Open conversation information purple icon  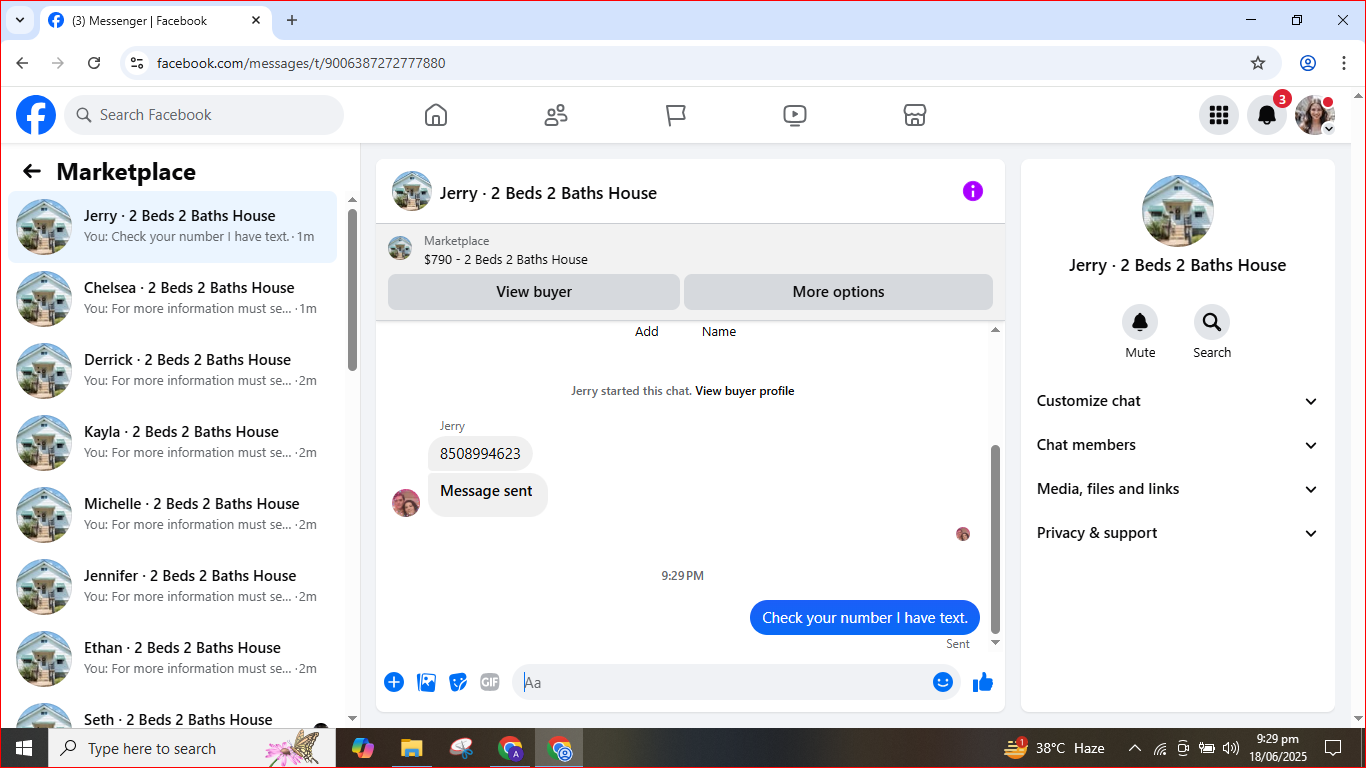pos(973,191)
